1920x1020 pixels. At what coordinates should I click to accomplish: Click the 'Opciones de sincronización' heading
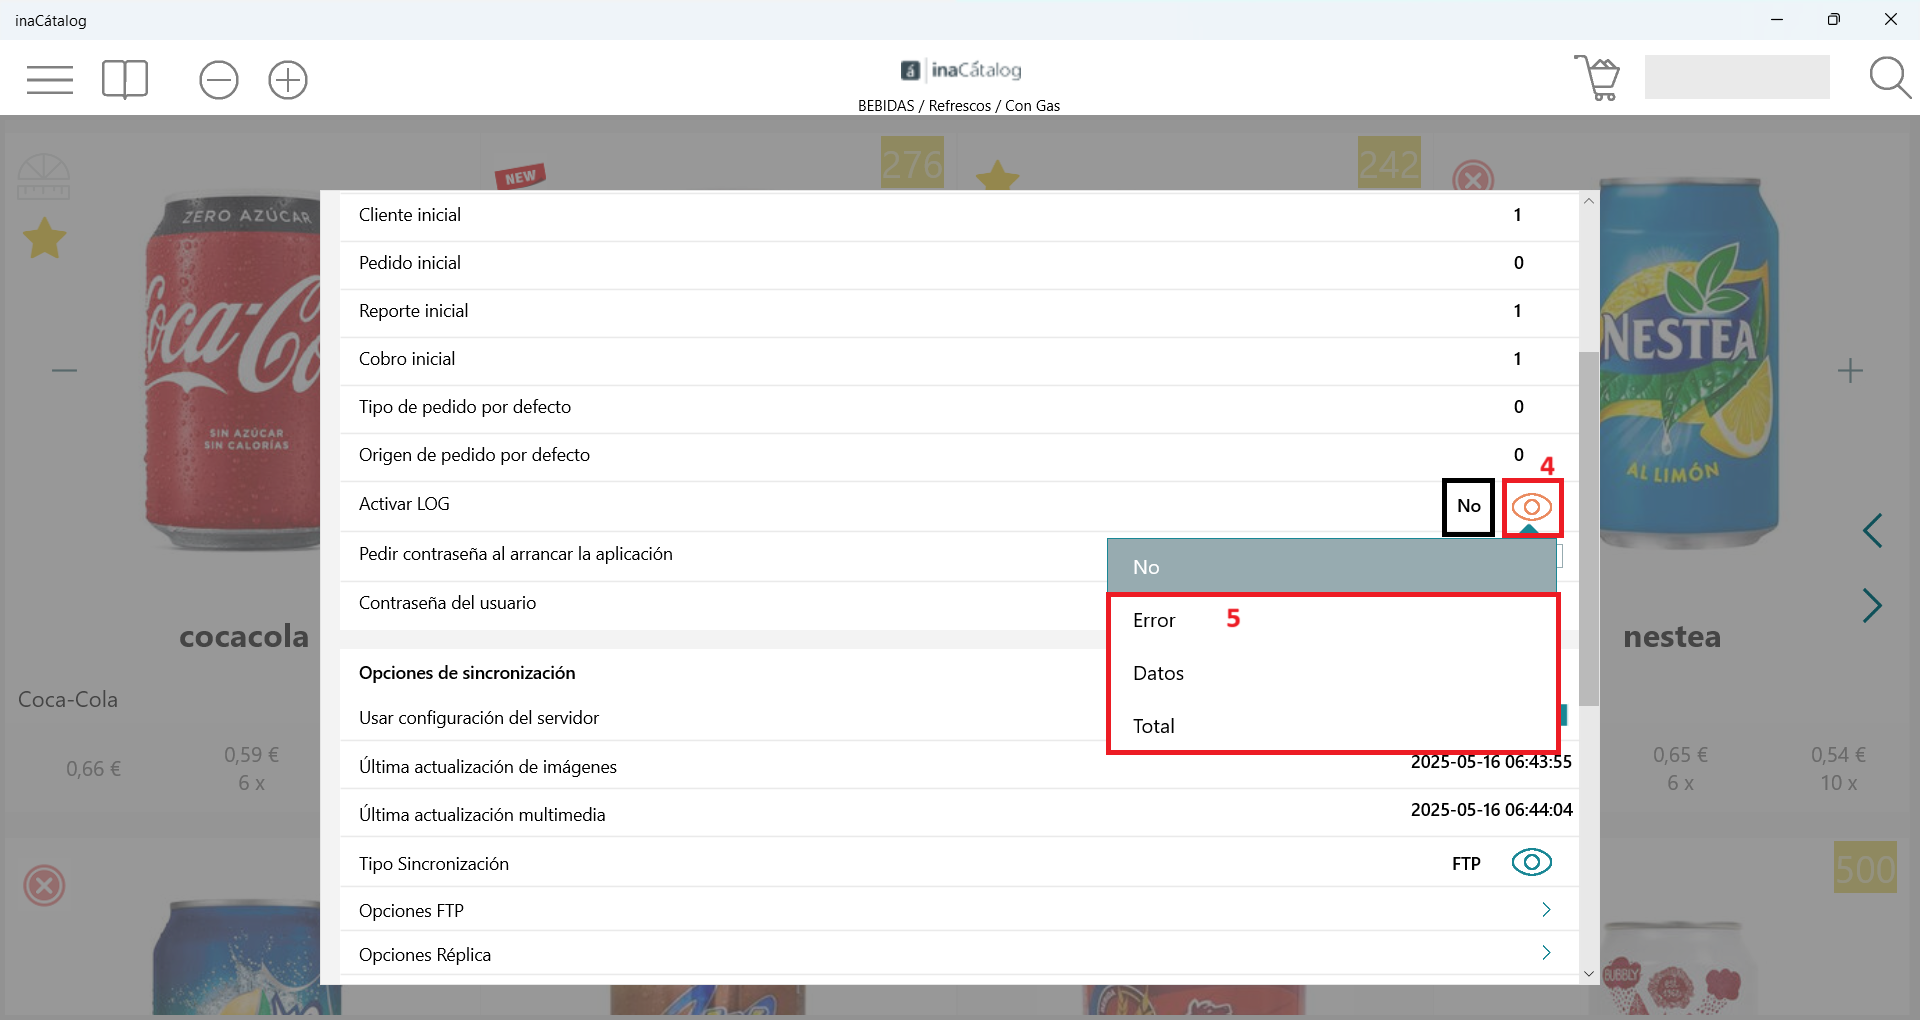(x=467, y=673)
